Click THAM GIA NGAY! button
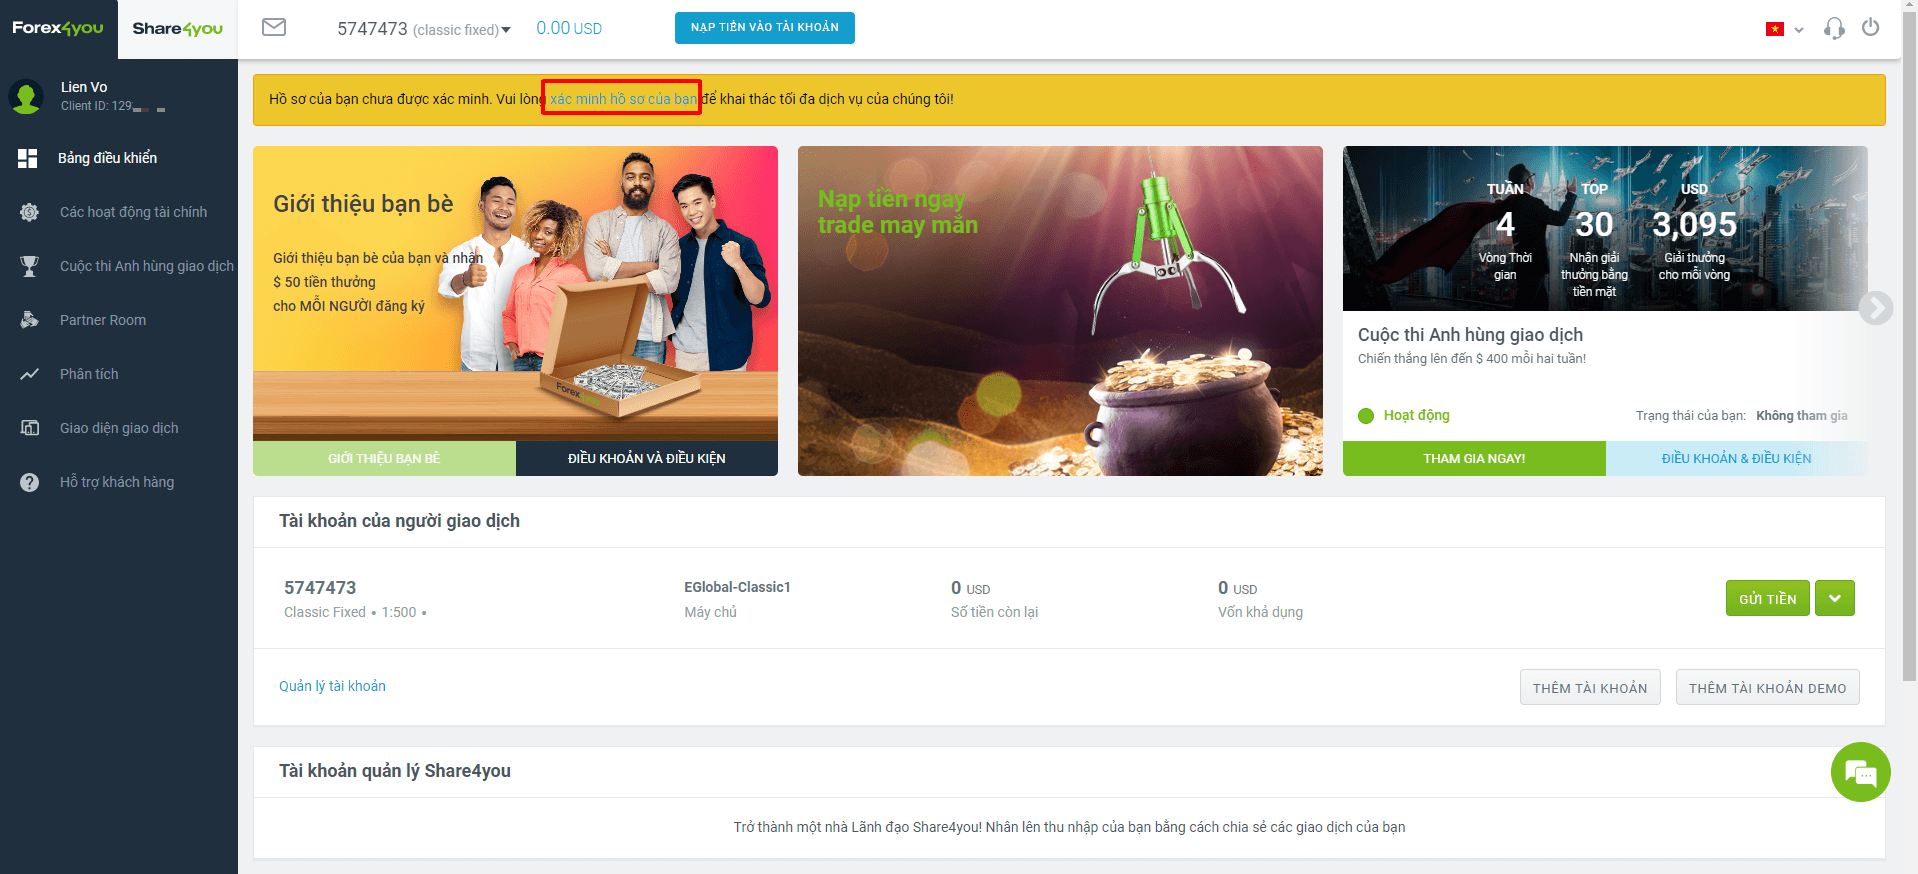 [1474, 458]
